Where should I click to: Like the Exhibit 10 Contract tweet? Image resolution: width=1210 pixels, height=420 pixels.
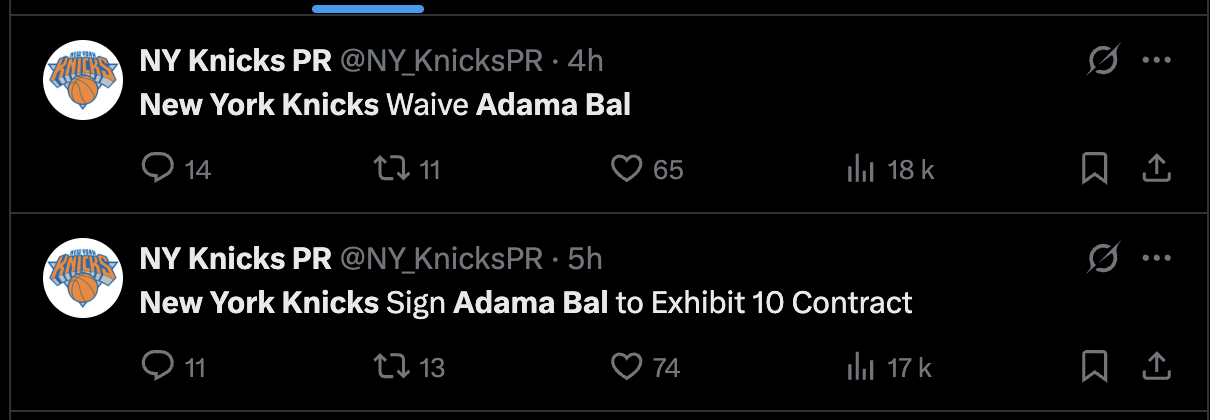(626, 367)
